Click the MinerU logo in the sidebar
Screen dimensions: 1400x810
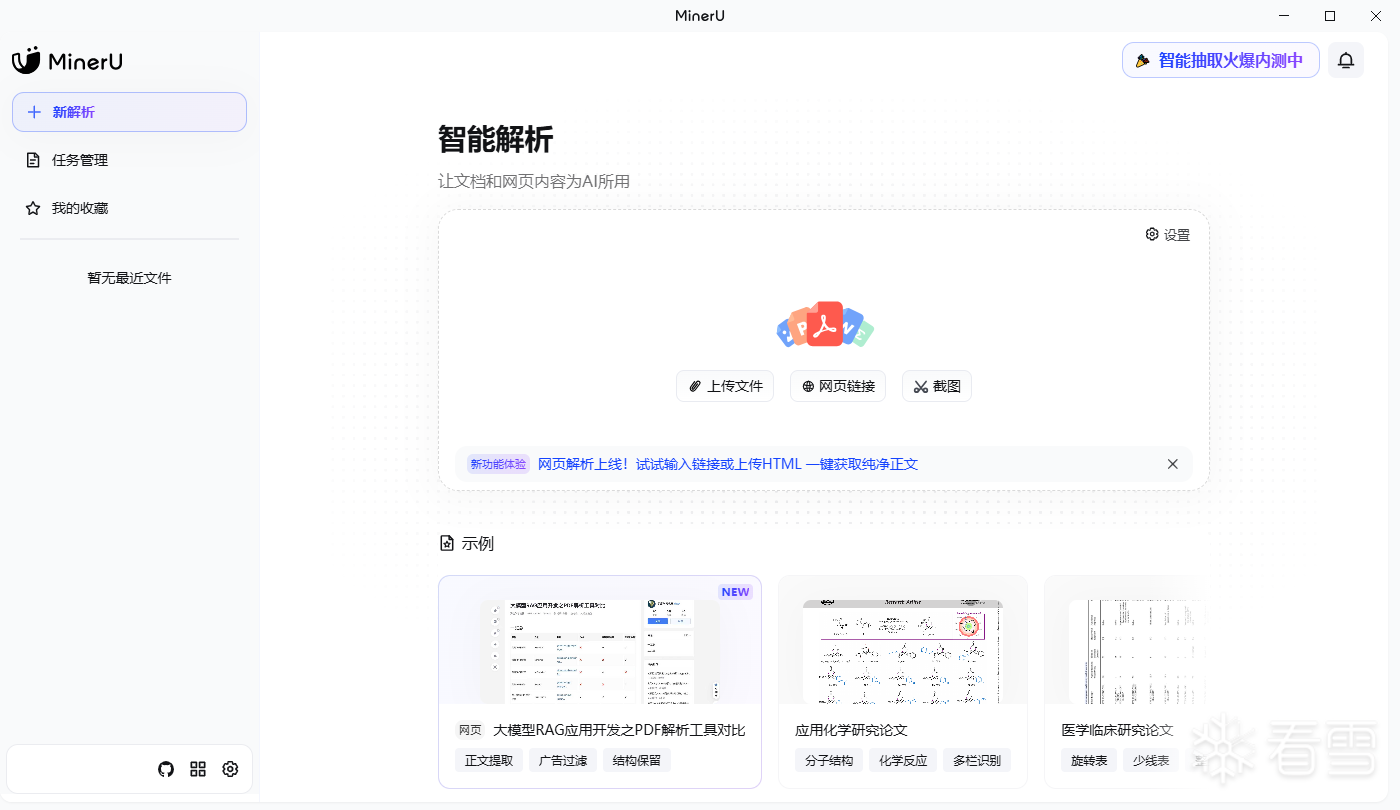67,61
